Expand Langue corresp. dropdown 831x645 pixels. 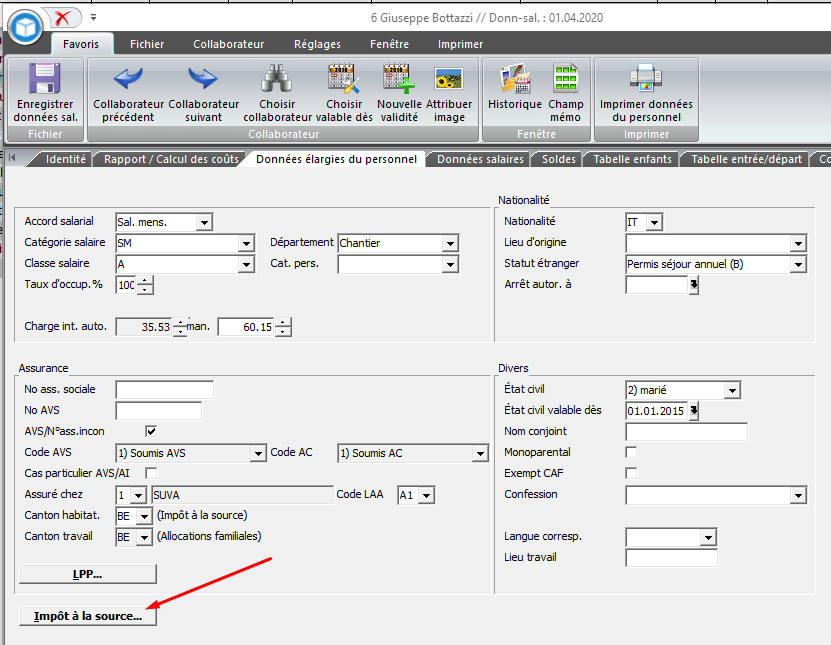point(708,537)
